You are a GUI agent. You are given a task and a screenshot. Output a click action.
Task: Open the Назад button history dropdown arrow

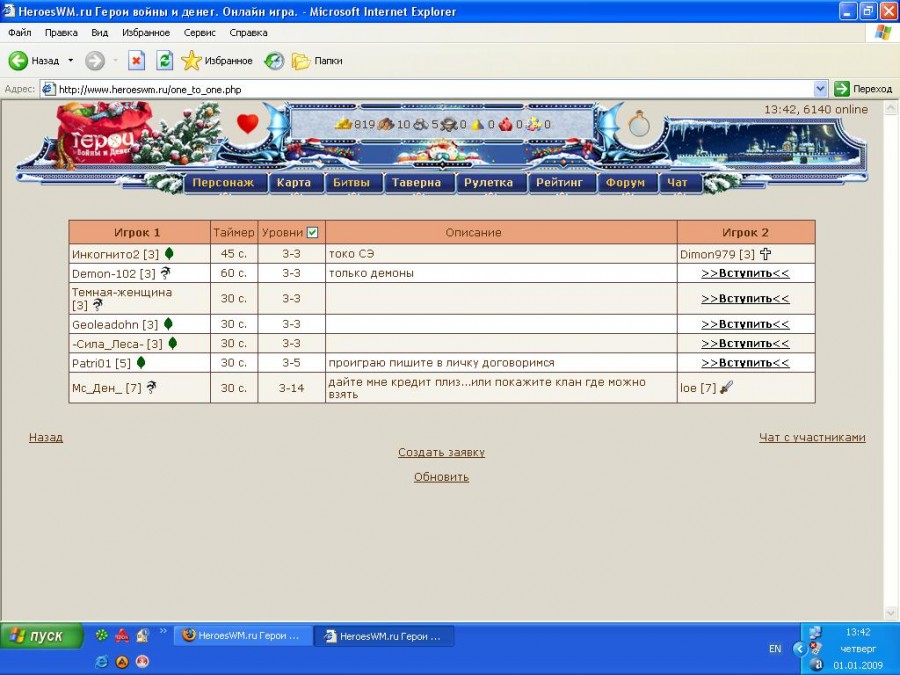71,61
